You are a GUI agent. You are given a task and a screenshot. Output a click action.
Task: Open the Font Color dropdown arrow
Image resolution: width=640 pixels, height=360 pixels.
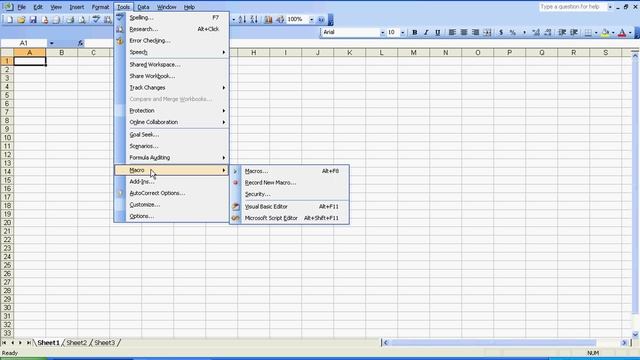click(x=630, y=32)
